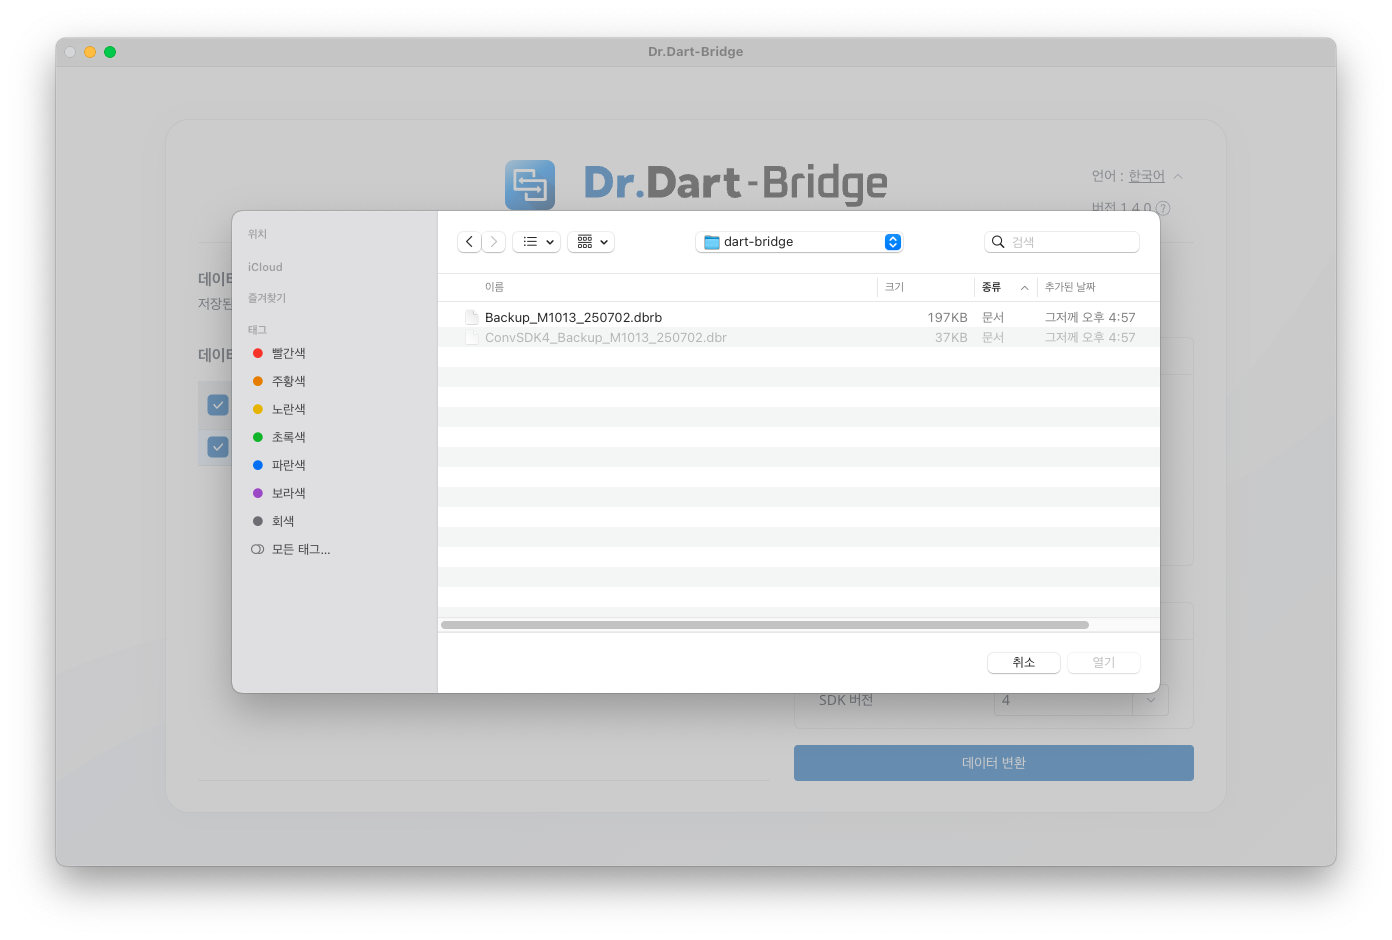Click the data convert button (데이터 변환)

click(x=993, y=763)
